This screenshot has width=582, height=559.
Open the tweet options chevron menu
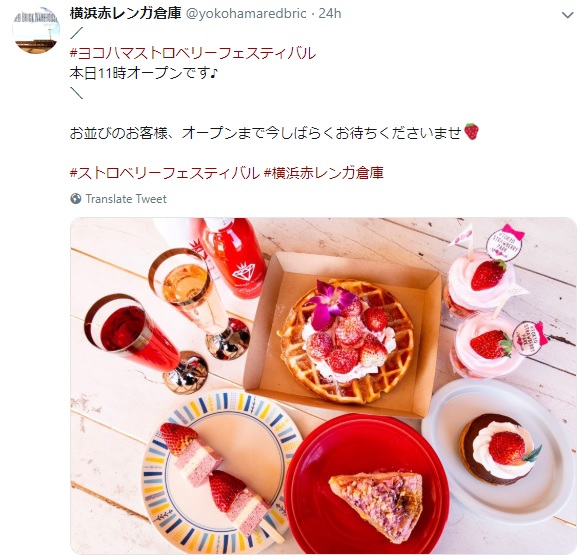click(567, 15)
